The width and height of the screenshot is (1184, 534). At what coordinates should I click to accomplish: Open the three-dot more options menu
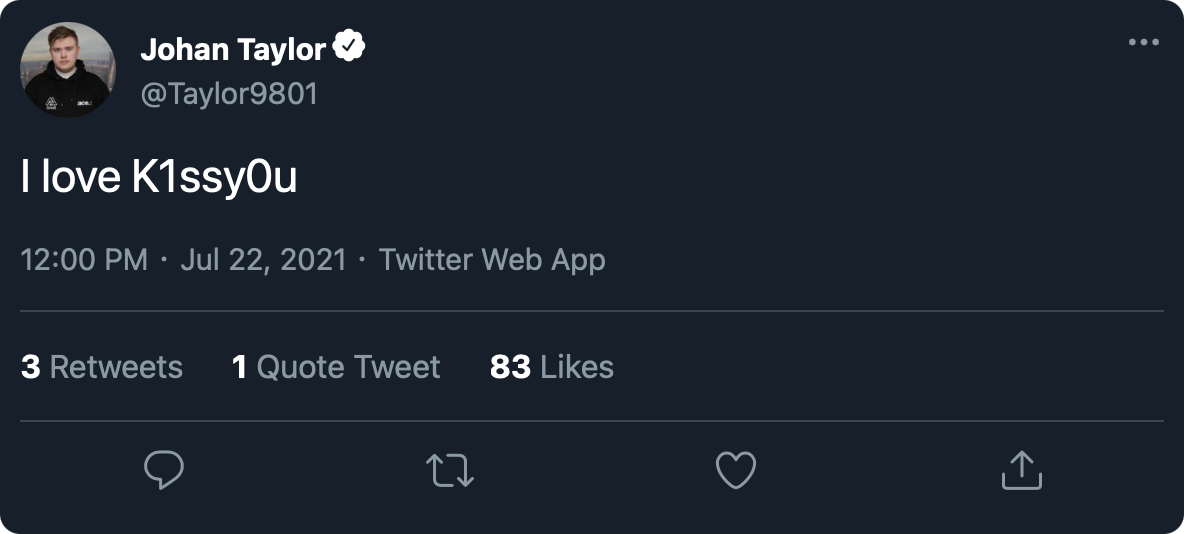(x=1143, y=43)
